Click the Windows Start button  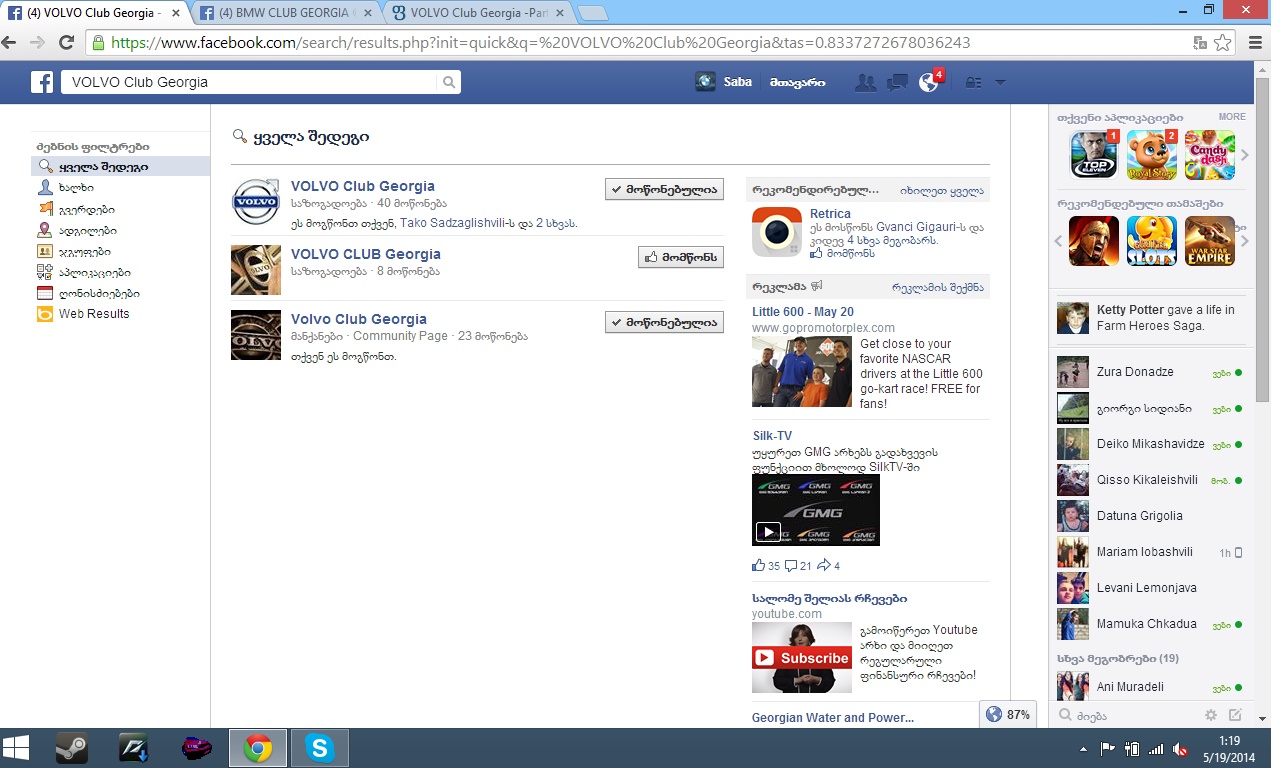pyautogui.click(x=18, y=748)
